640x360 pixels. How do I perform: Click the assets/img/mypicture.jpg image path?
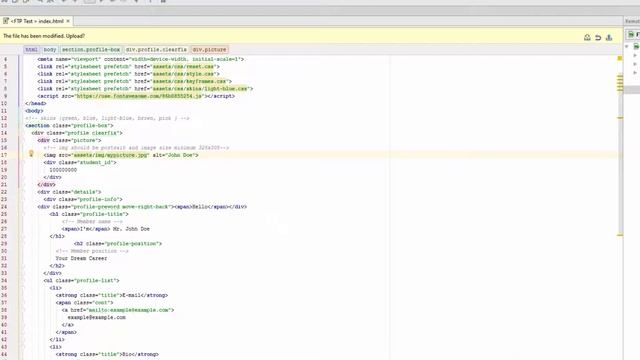pyautogui.click(x=110, y=155)
